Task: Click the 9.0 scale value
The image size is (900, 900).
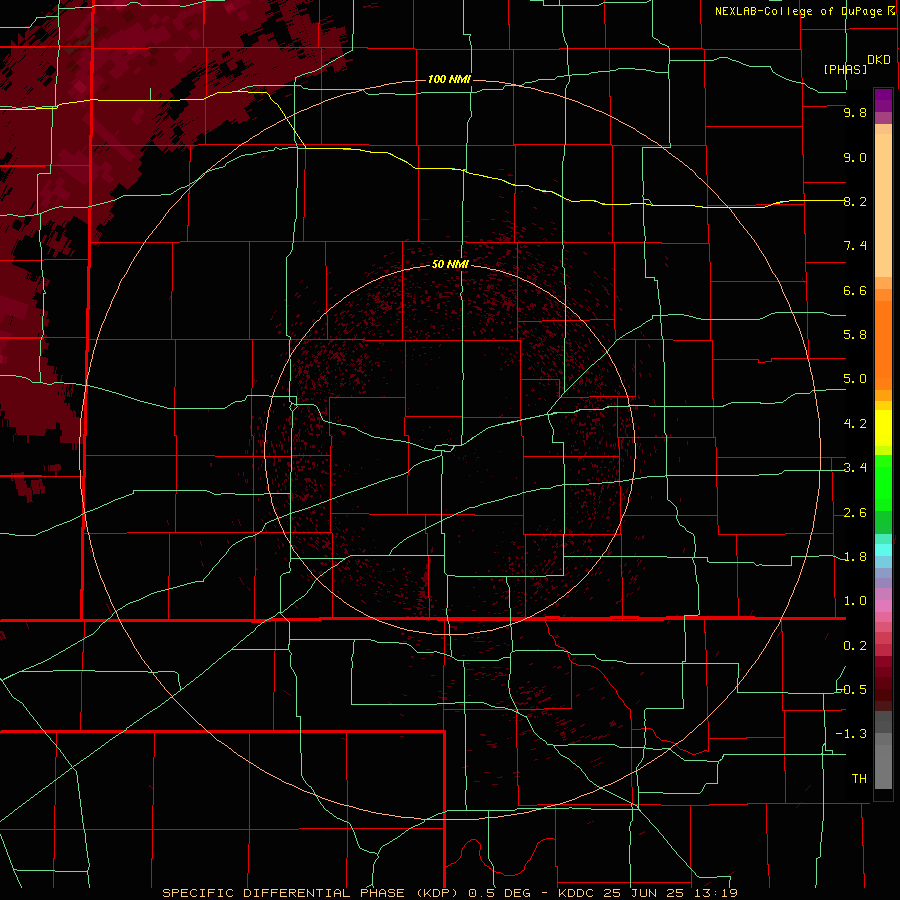Action: coord(855,157)
